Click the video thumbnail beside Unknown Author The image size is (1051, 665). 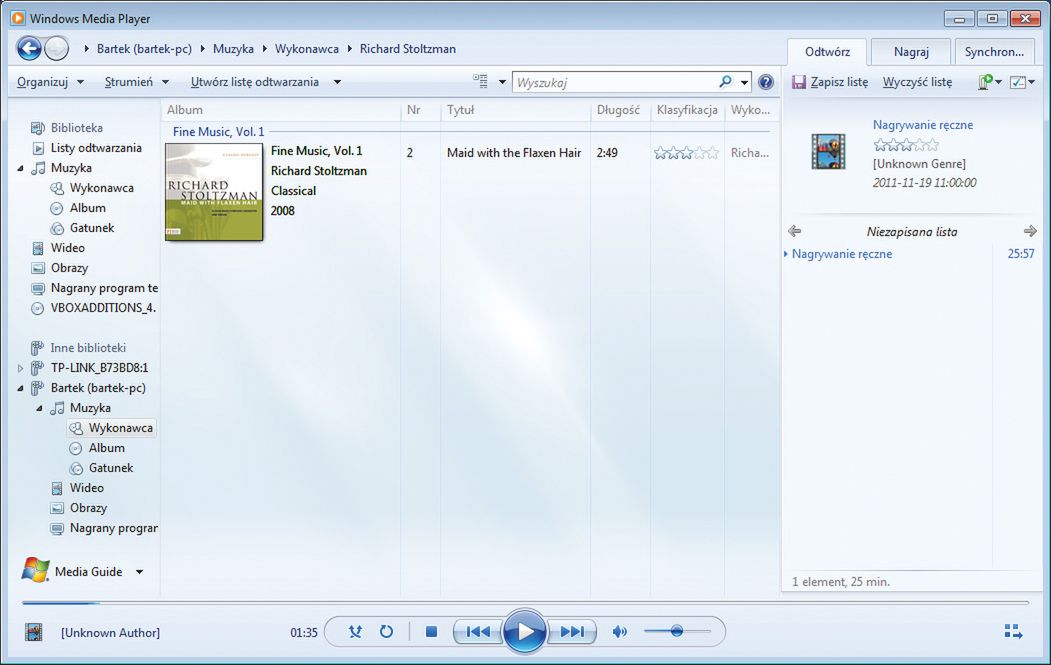point(34,631)
